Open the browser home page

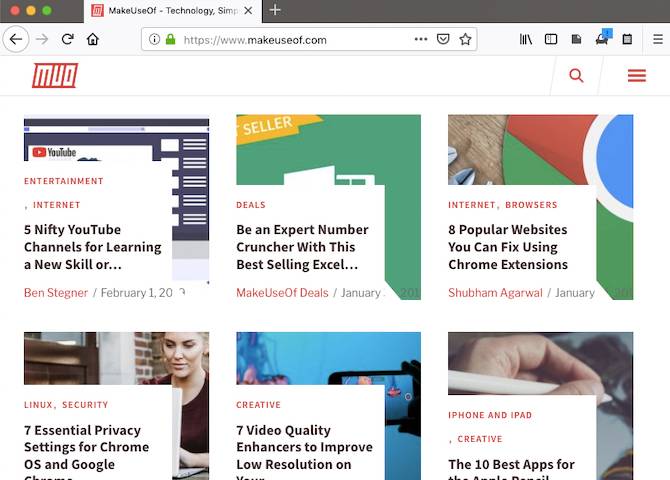tap(93, 39)
